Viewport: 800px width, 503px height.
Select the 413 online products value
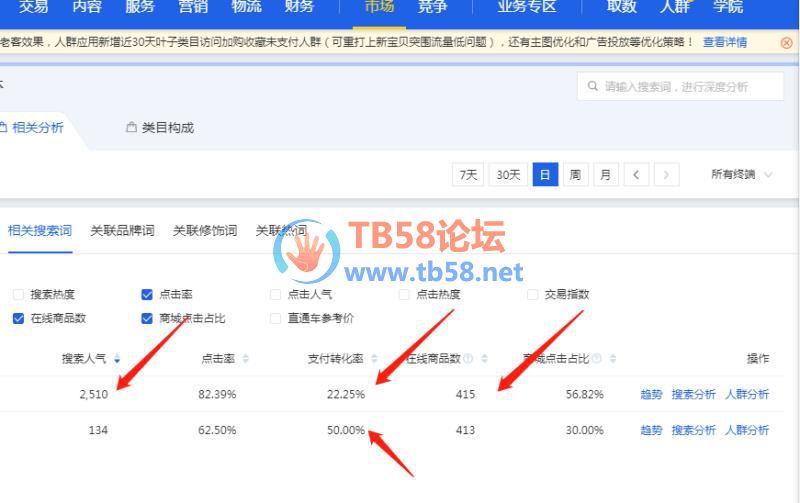point(465,430)
